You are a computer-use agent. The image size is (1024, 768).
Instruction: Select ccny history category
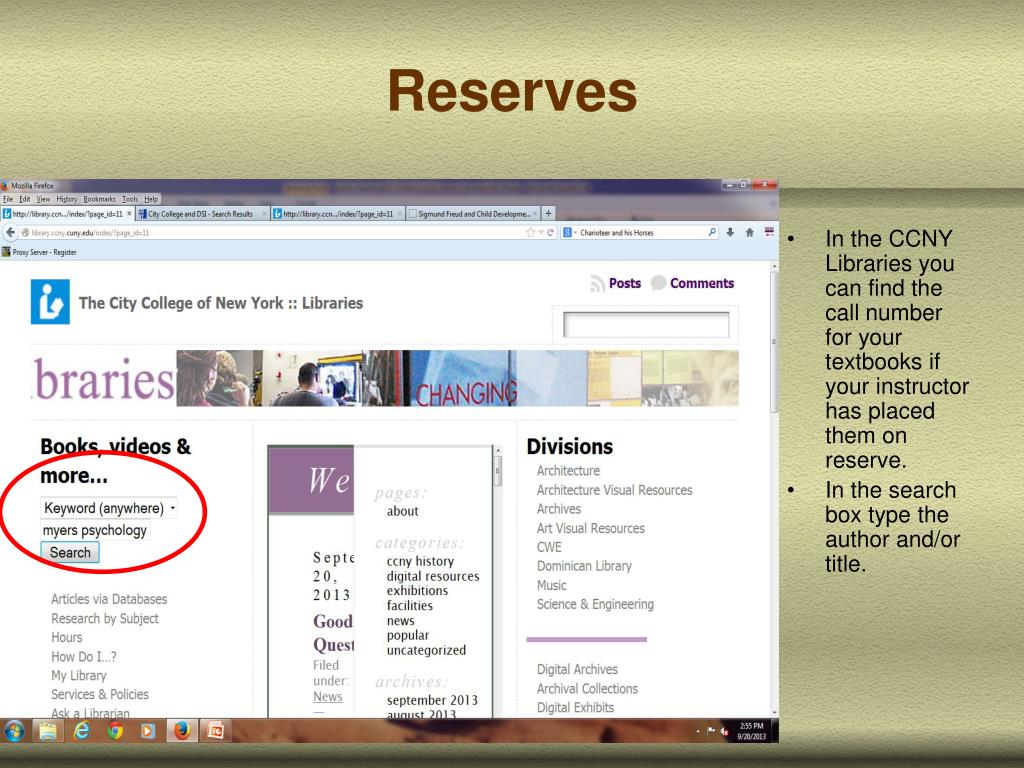(x=420, y=561)
